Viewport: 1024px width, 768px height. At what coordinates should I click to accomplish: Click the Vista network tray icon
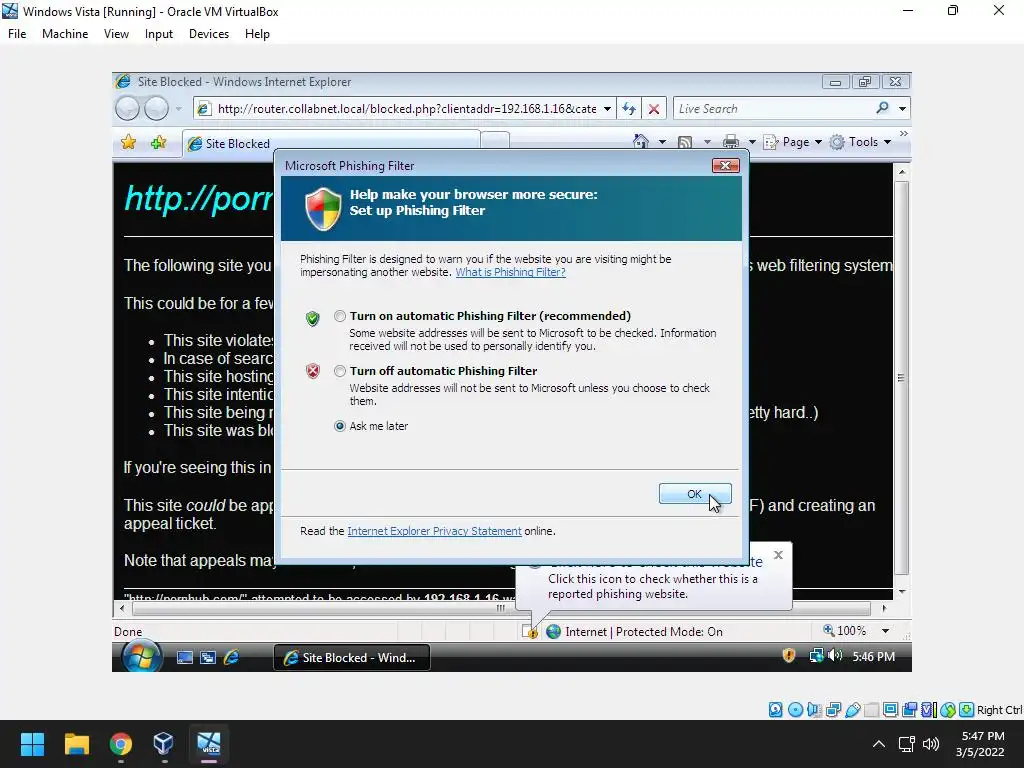(x=816, y=656)
